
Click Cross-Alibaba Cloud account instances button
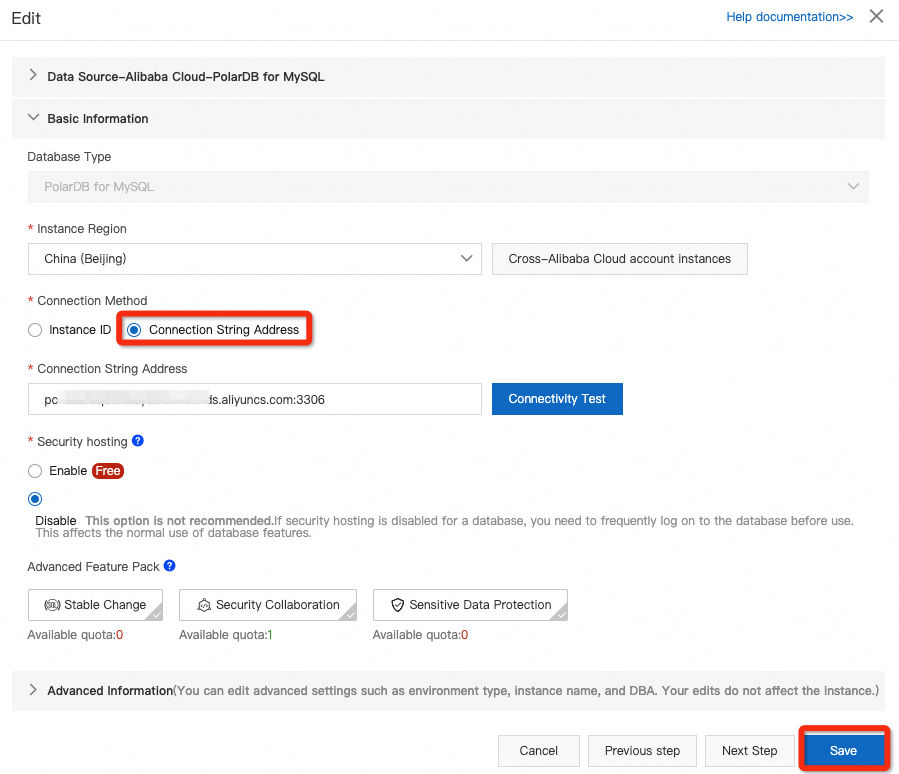tap(619, 259)
